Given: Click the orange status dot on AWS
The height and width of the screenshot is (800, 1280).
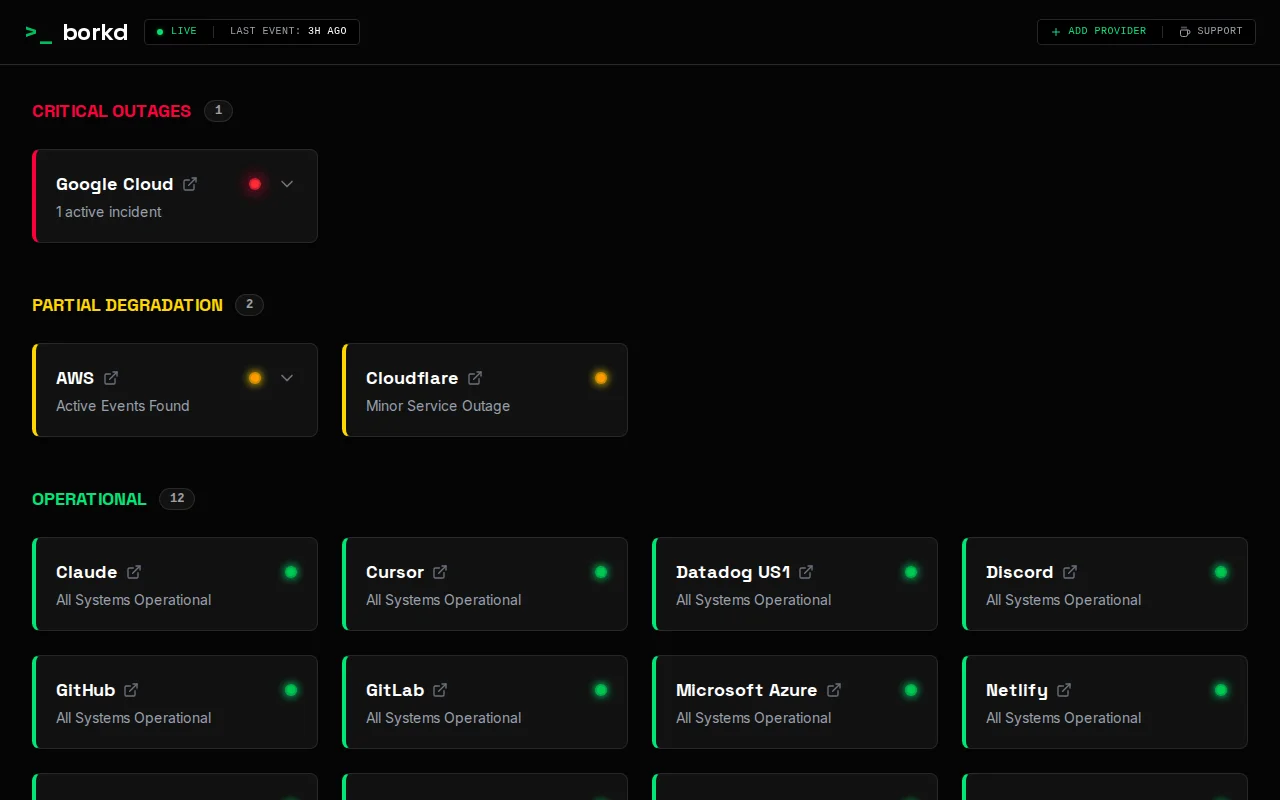Looking at the screenshot, I should [255, 378].
